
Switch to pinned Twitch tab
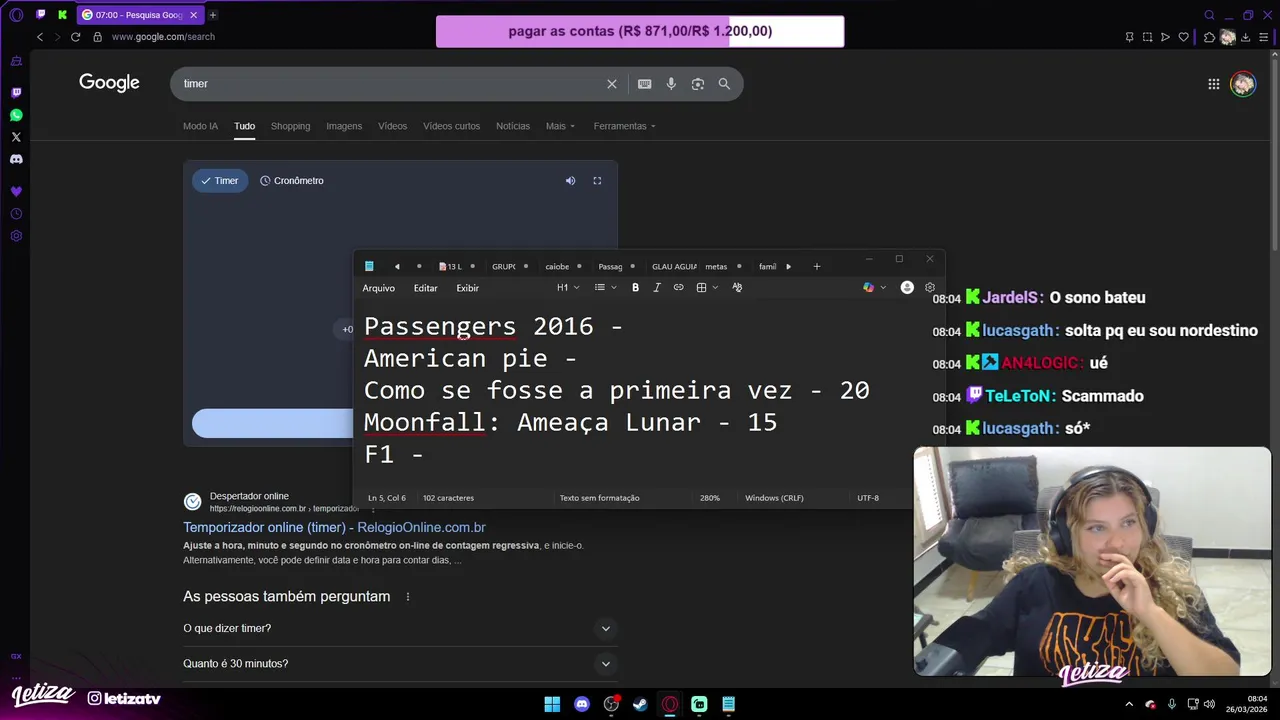tap(41, 15)
